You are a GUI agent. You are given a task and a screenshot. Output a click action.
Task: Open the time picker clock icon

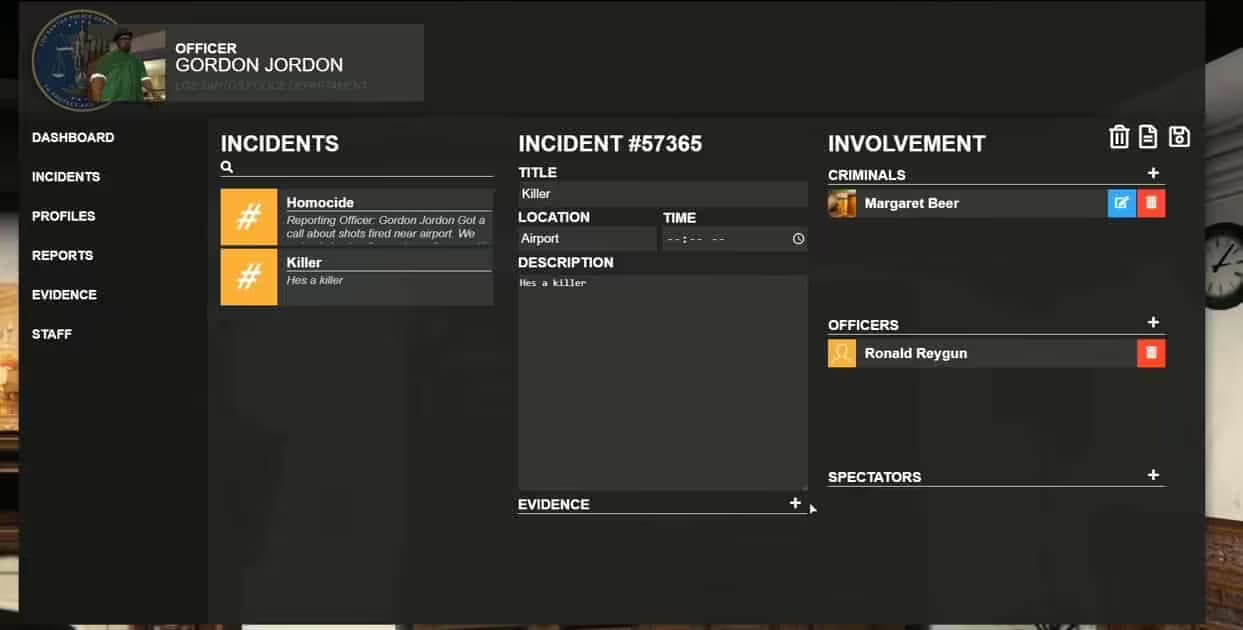pyautogui.click(x=797, y=238)
